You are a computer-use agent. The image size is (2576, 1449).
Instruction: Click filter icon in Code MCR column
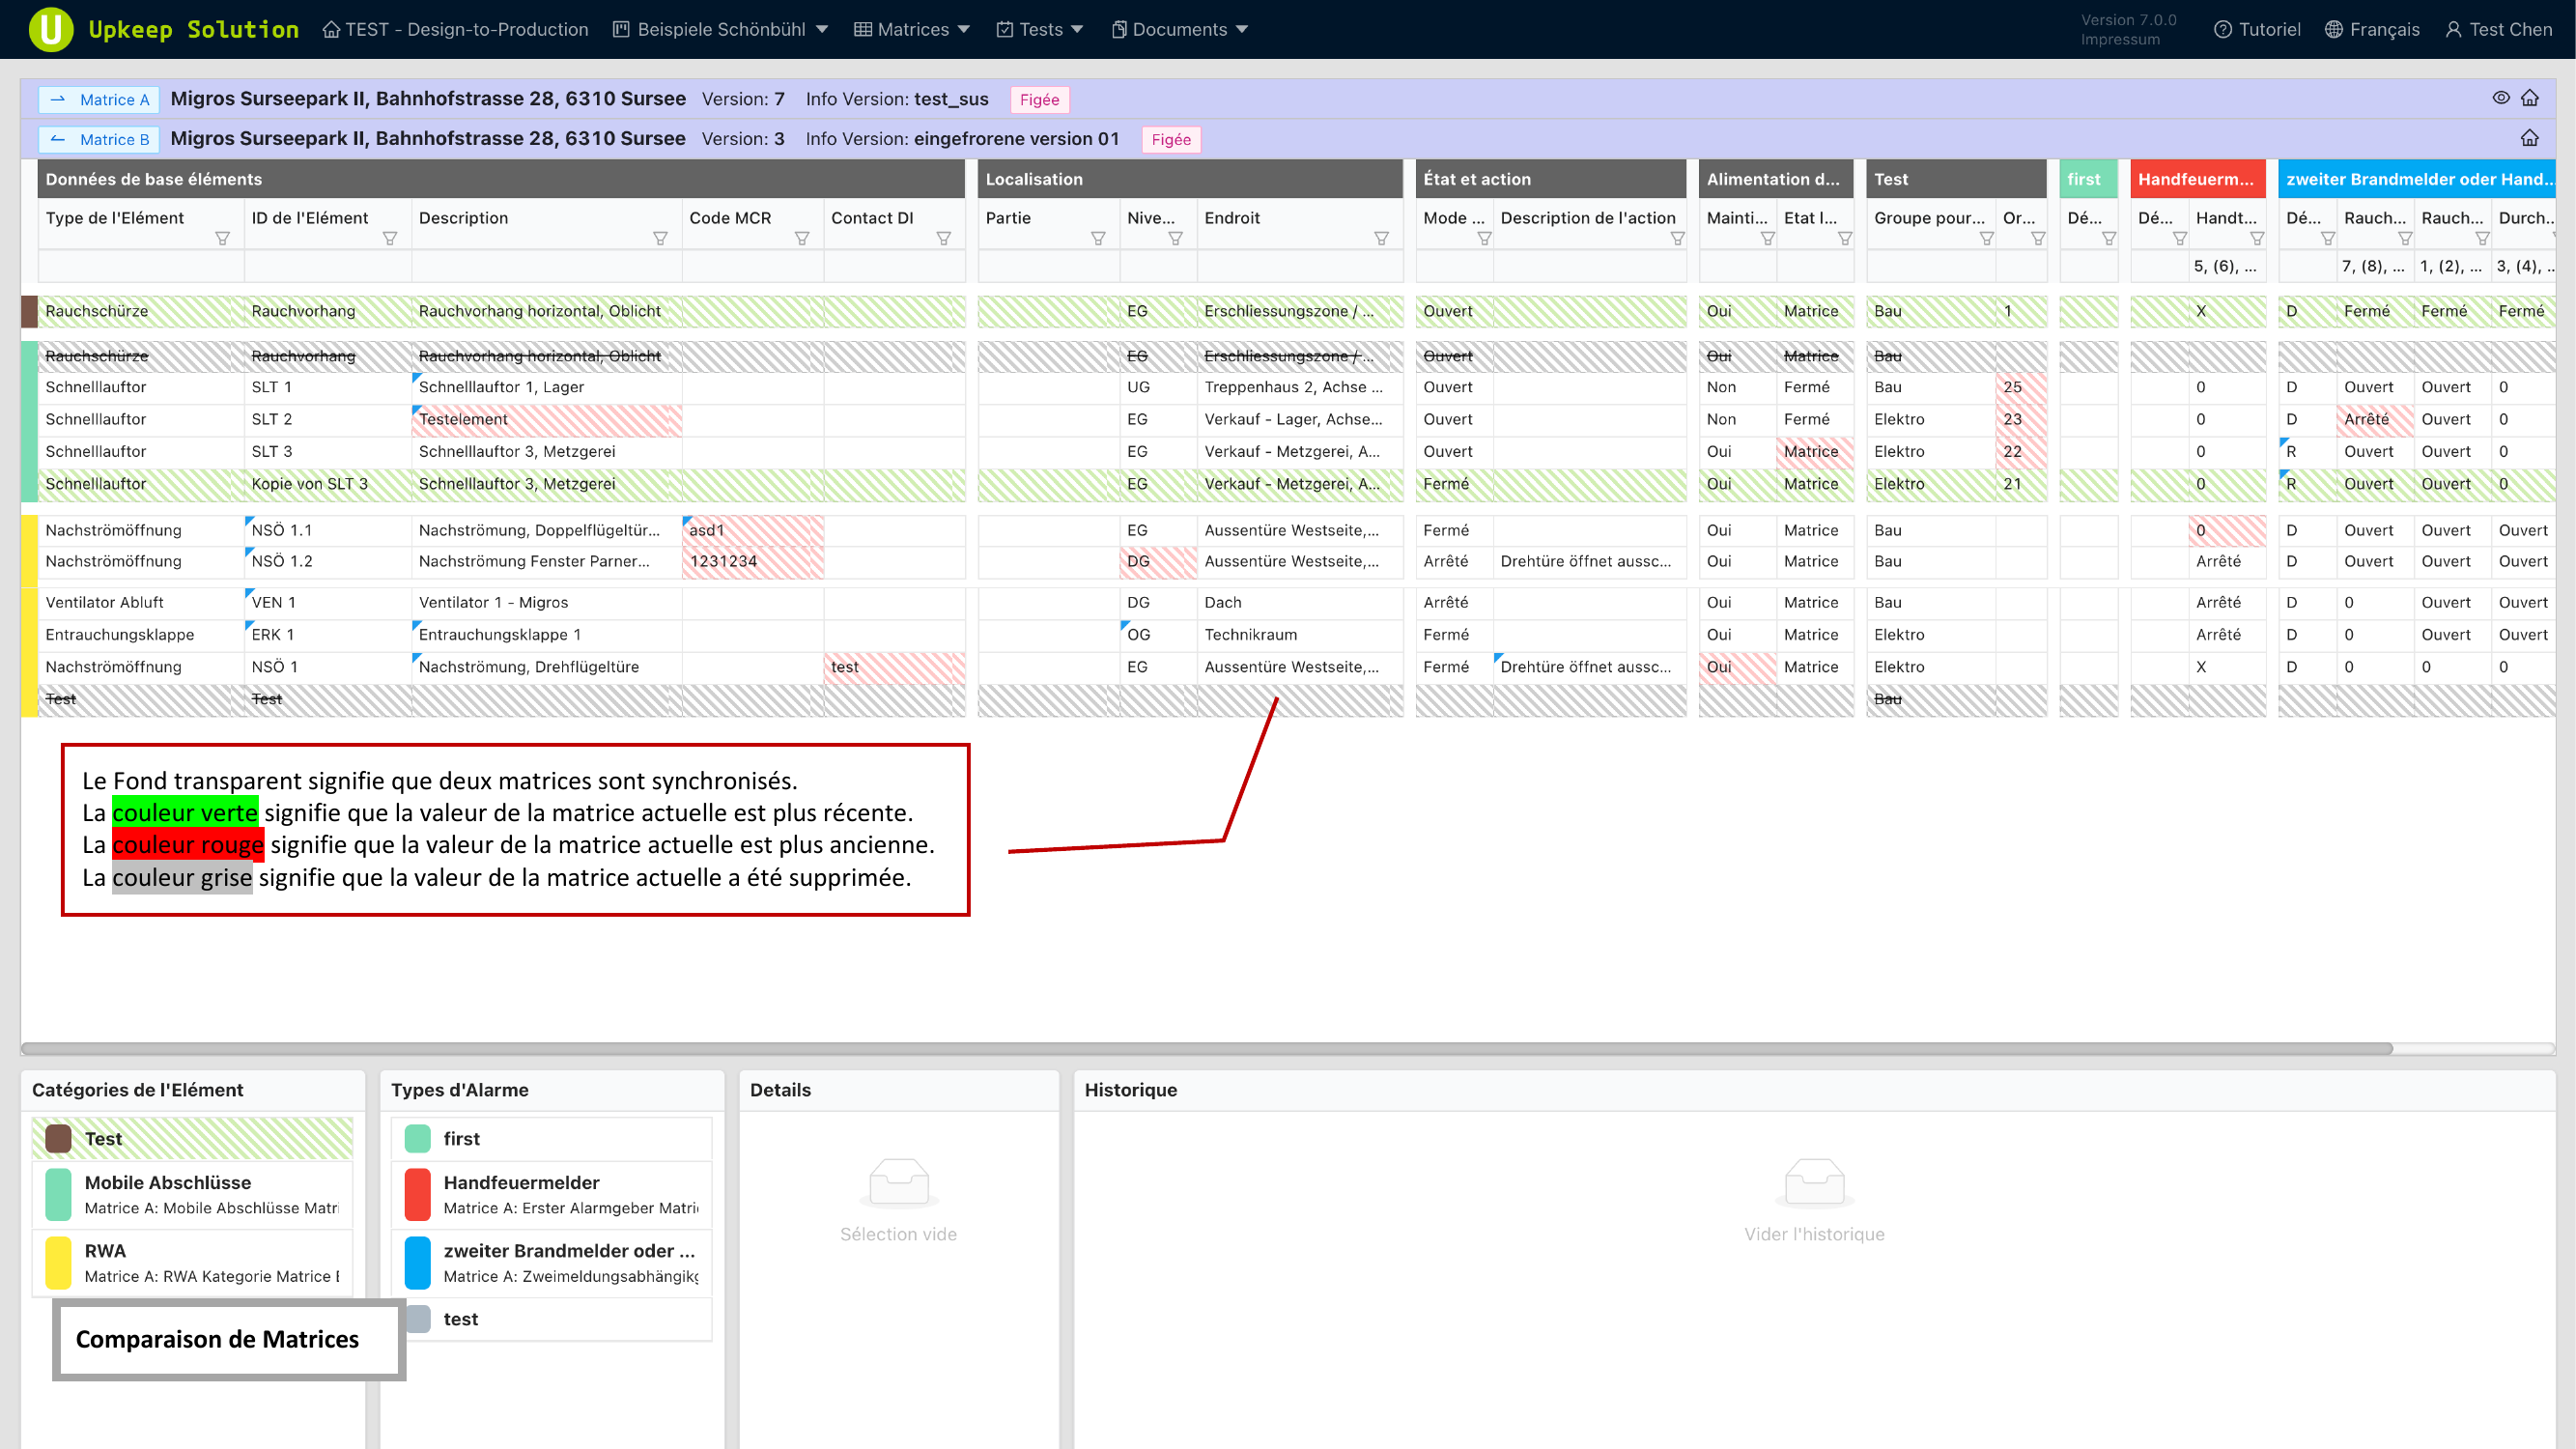tap(802, 239)
